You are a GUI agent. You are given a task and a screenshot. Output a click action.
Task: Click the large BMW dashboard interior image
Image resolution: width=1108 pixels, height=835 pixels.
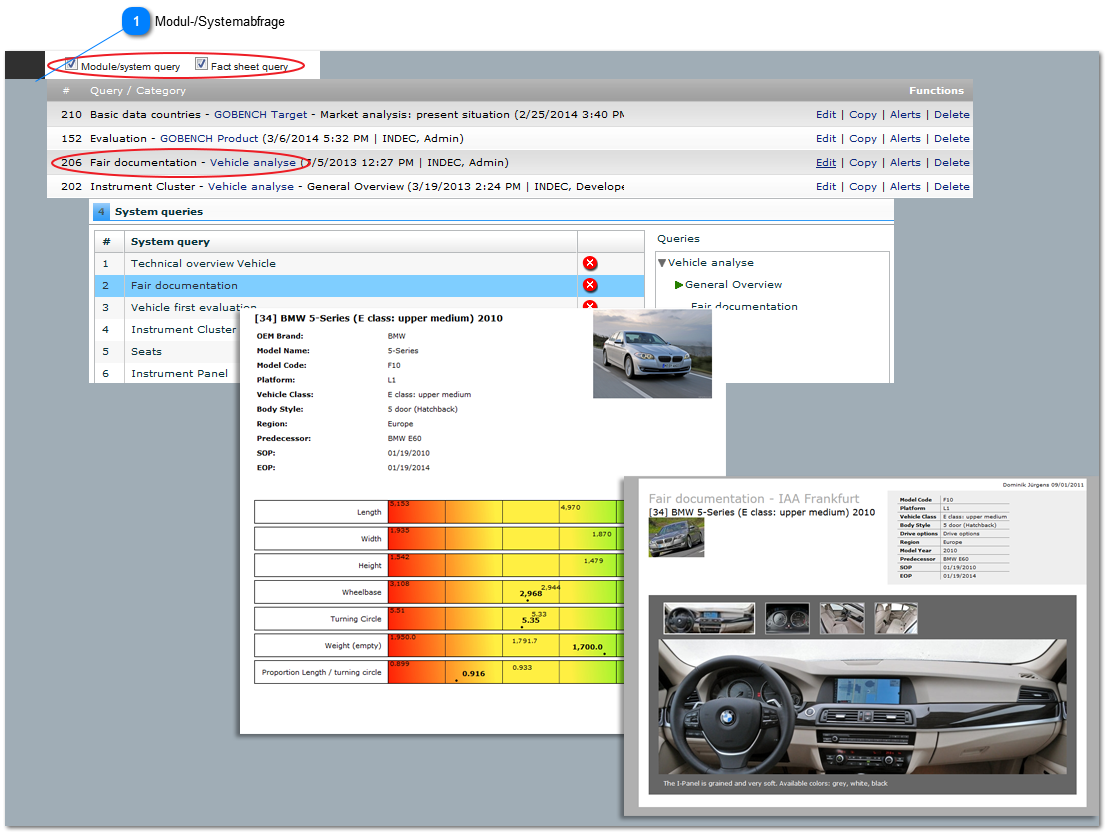click(862, 706)
